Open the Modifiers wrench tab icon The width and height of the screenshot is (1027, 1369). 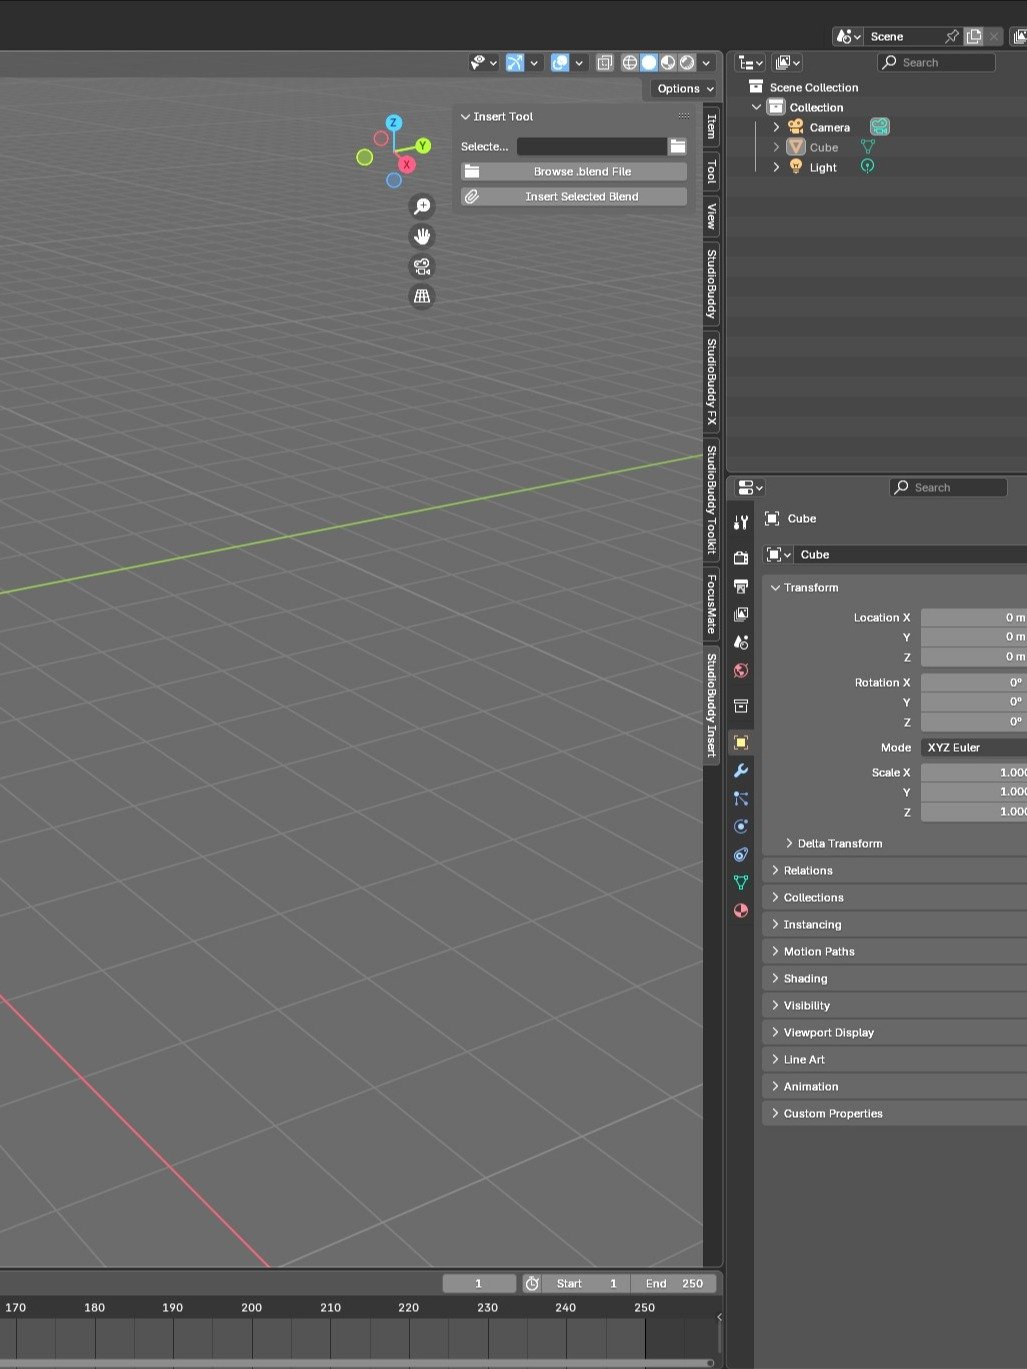point(741,770)
